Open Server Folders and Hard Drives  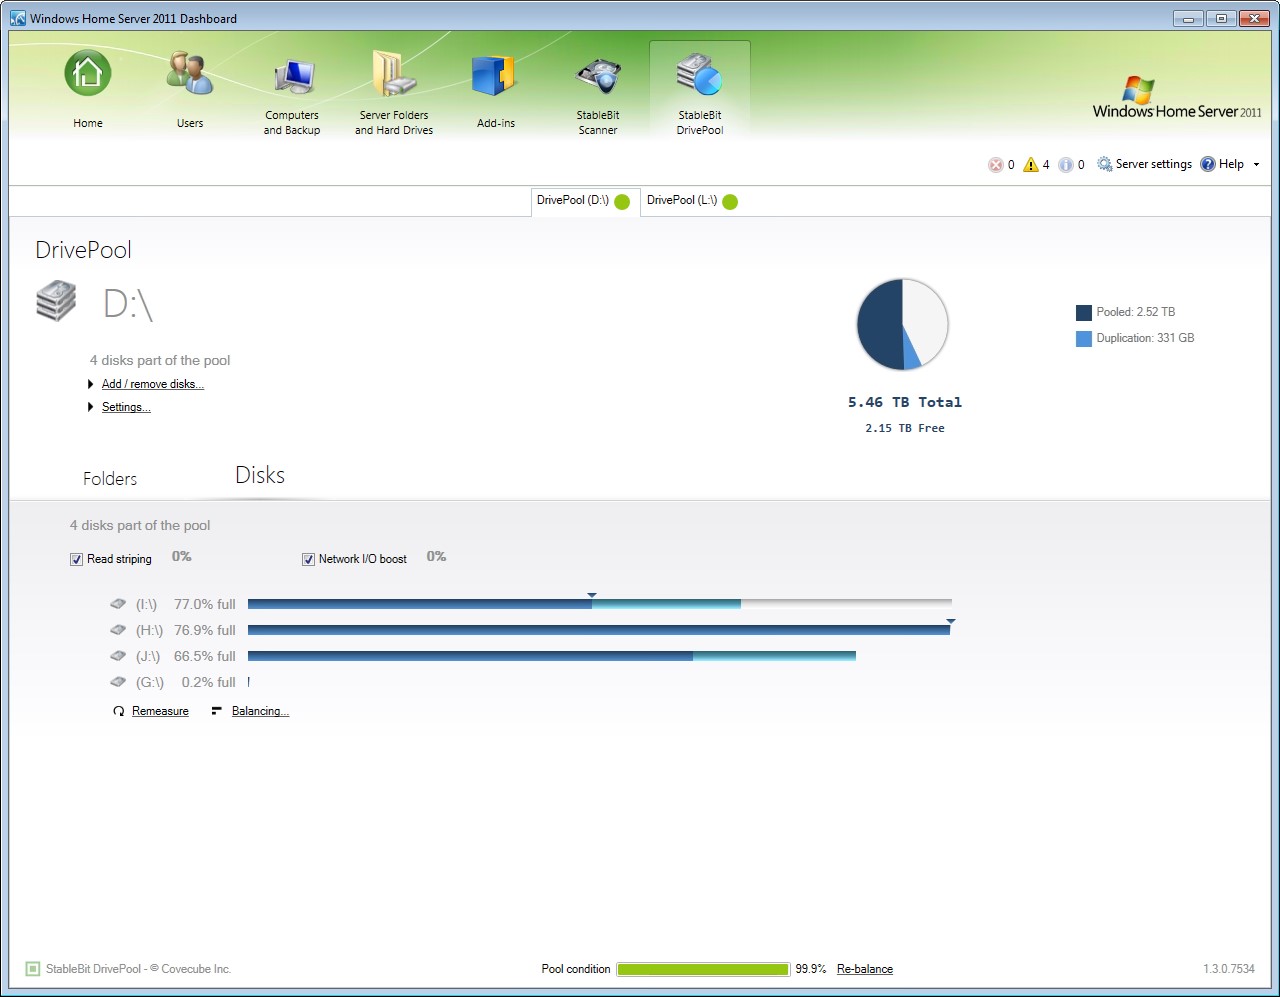click(394, 77)
